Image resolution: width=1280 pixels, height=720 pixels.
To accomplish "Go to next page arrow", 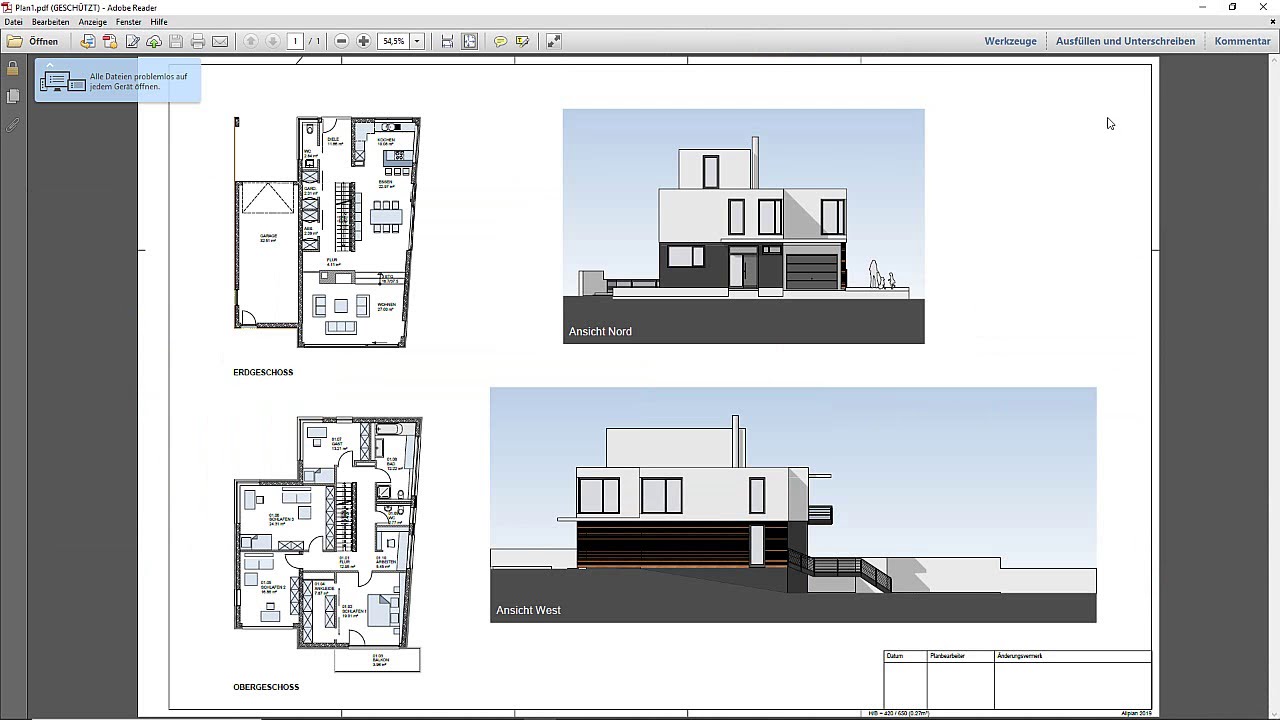I will 273,41.
